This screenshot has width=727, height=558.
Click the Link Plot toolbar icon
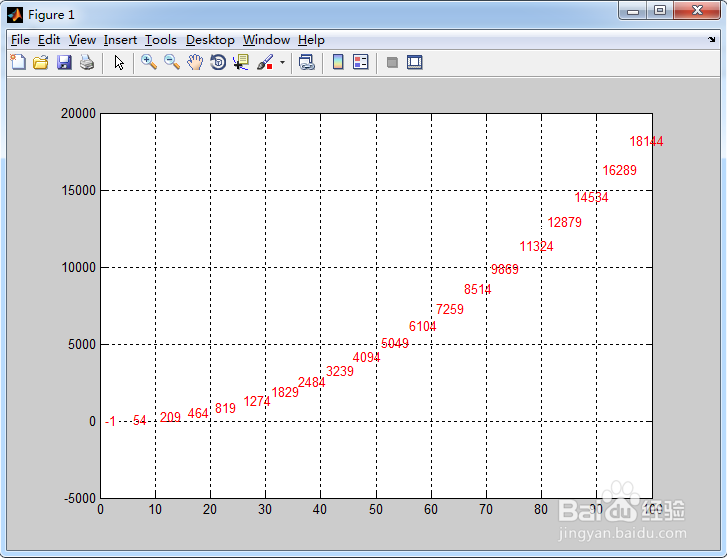coord(306,62)
